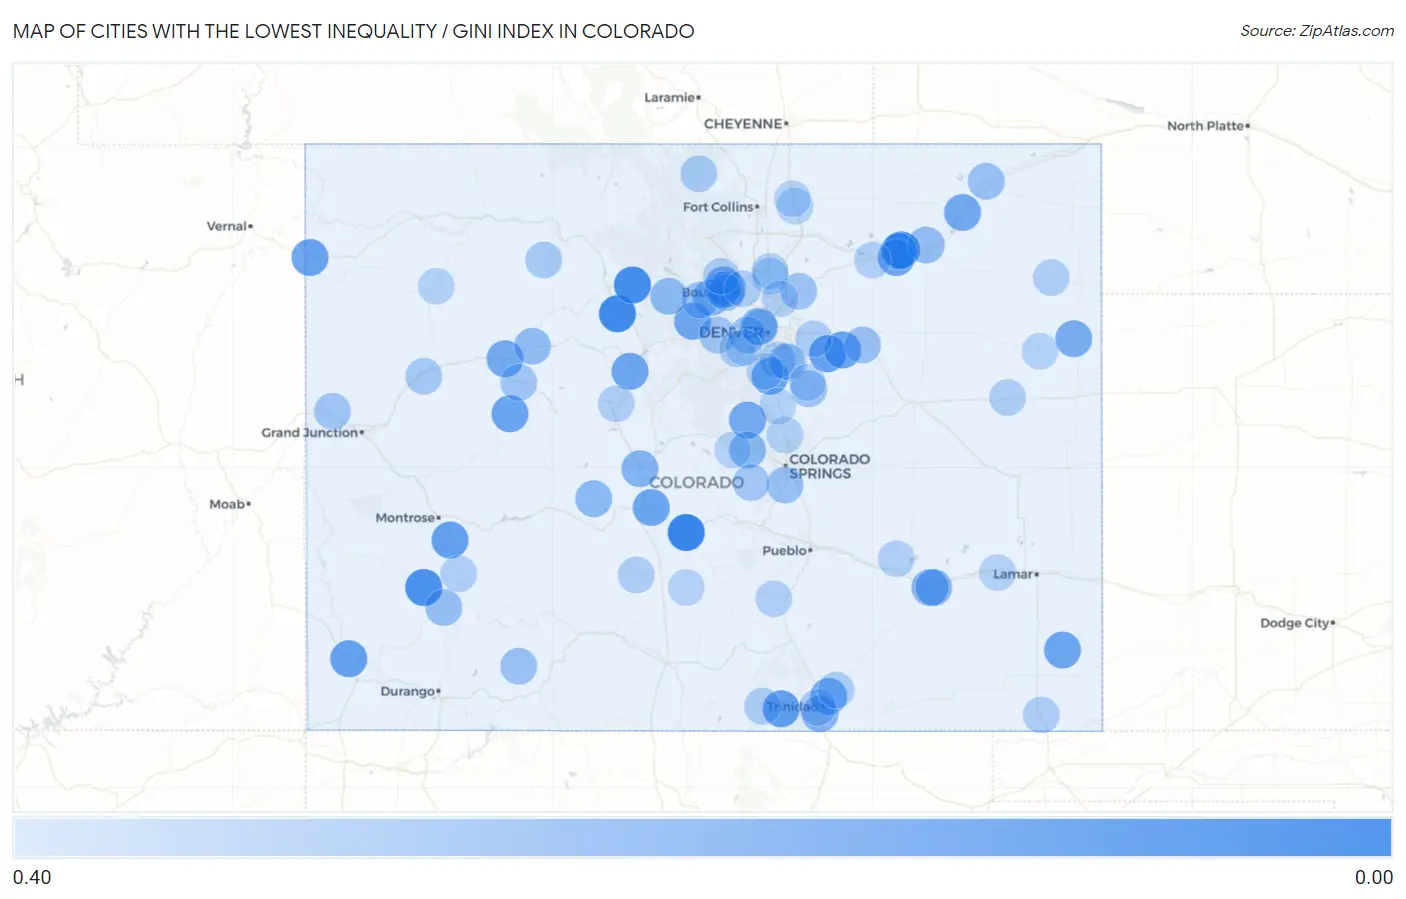Click the Gini index color gradient legend bar
1406x899 pixels.
pos(703,837)
